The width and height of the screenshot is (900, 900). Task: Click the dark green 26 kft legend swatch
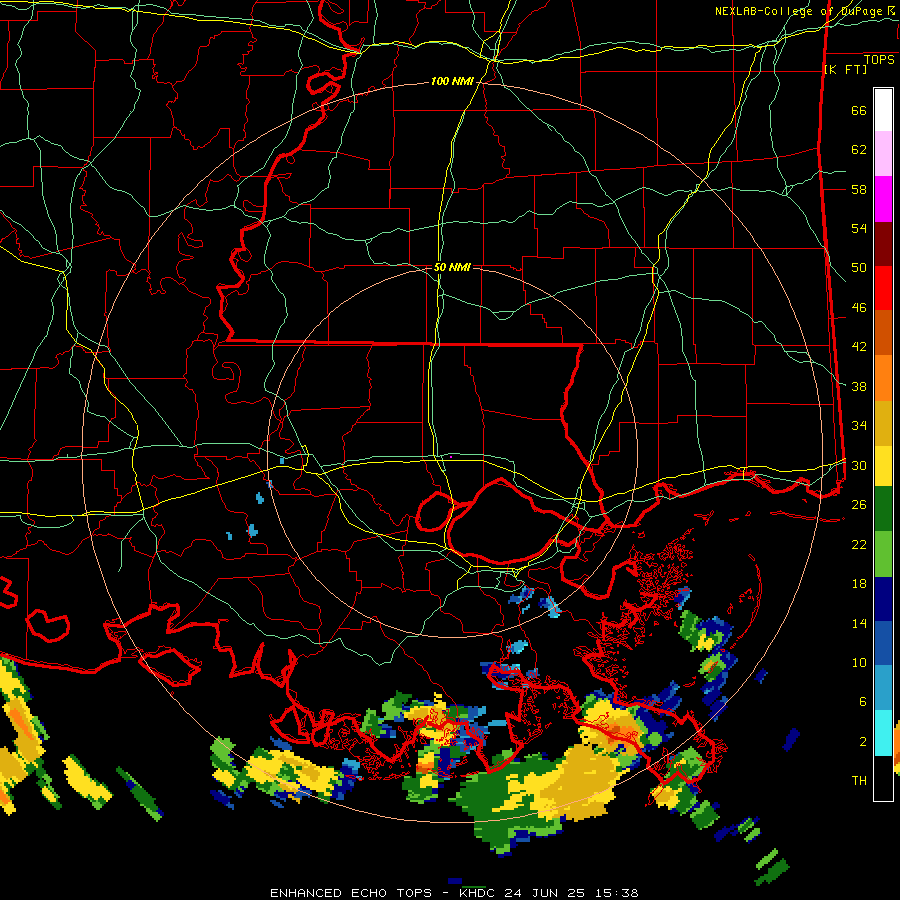(883, 509)
